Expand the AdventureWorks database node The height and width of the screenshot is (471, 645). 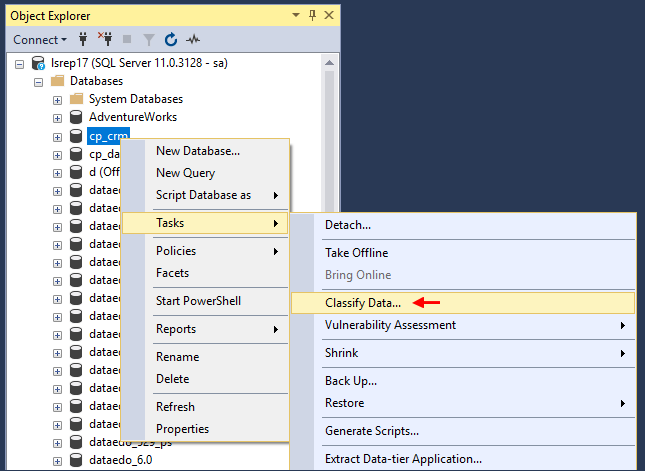[57, 117]
